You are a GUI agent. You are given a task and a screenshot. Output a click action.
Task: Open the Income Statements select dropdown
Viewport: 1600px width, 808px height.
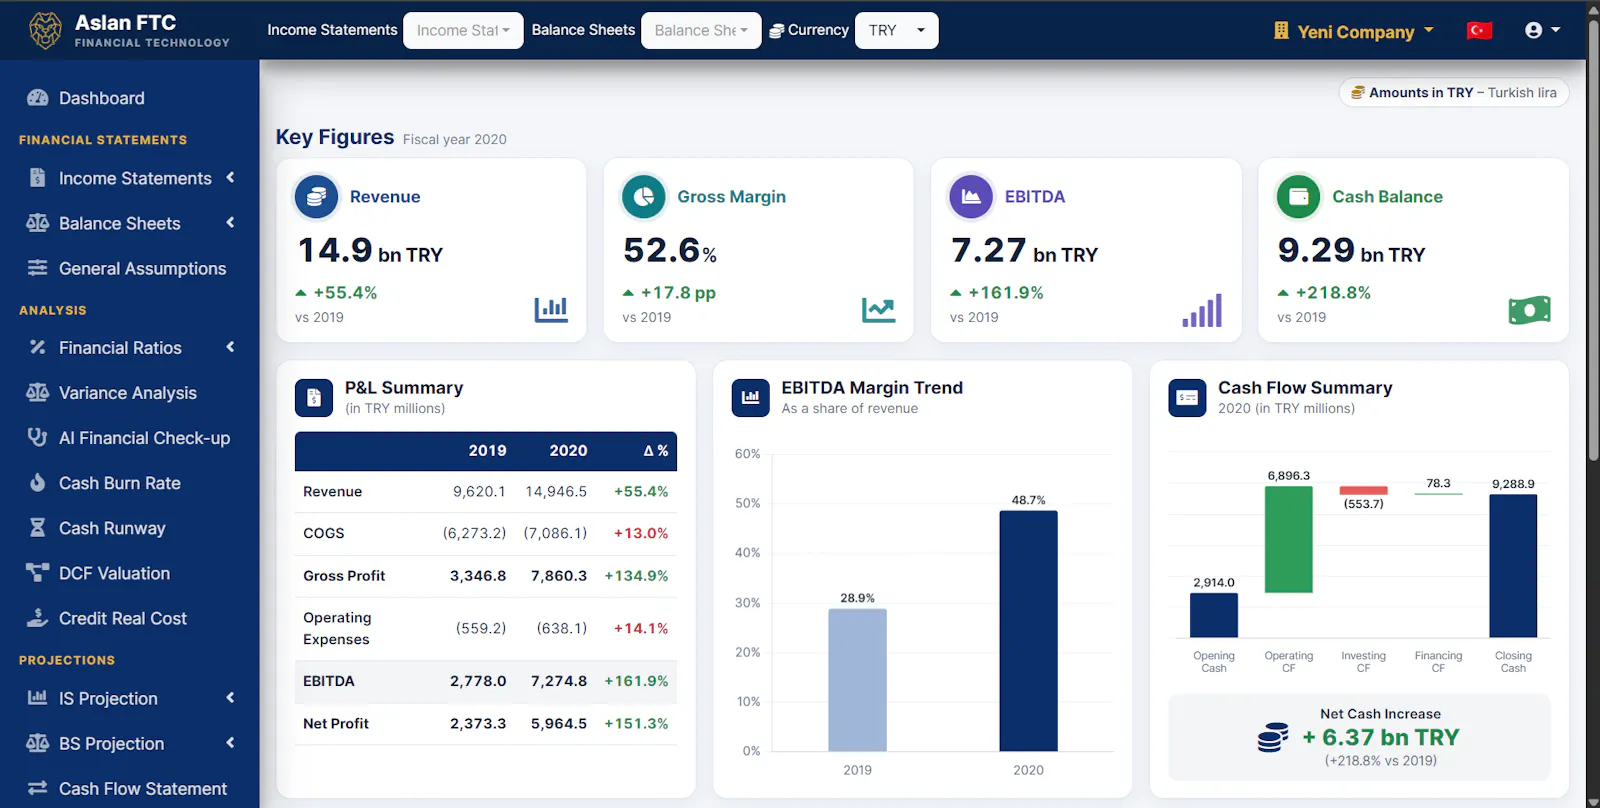point(463,31)
